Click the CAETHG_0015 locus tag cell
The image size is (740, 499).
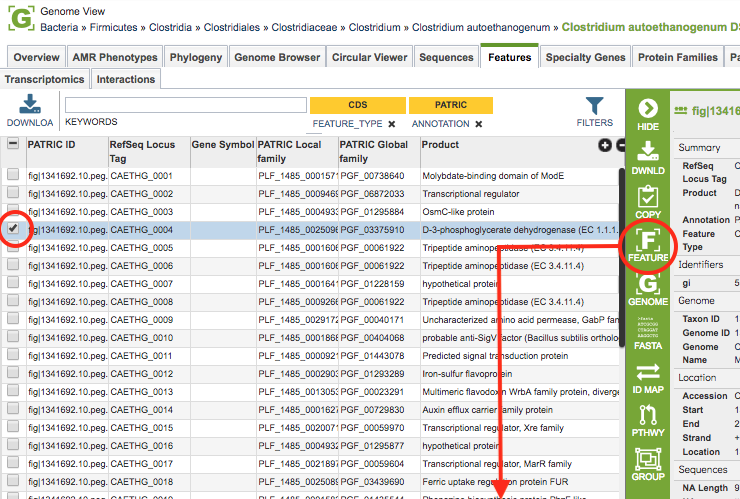[x=149, y=427]
